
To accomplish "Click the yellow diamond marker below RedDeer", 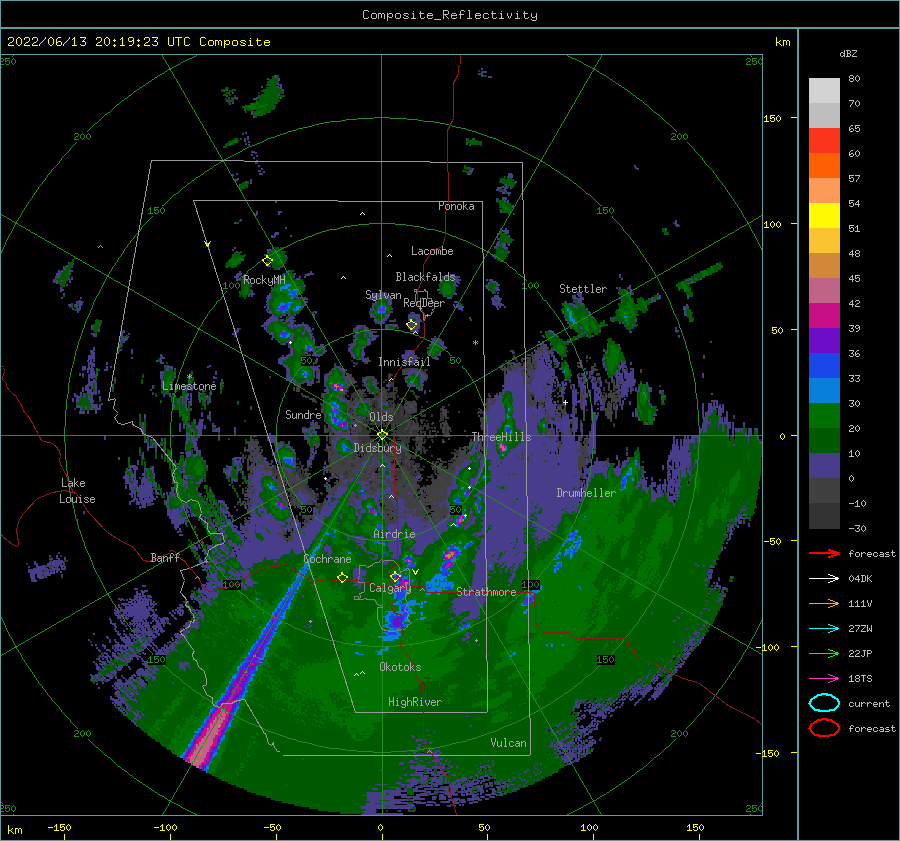I will tap(412, 325).
